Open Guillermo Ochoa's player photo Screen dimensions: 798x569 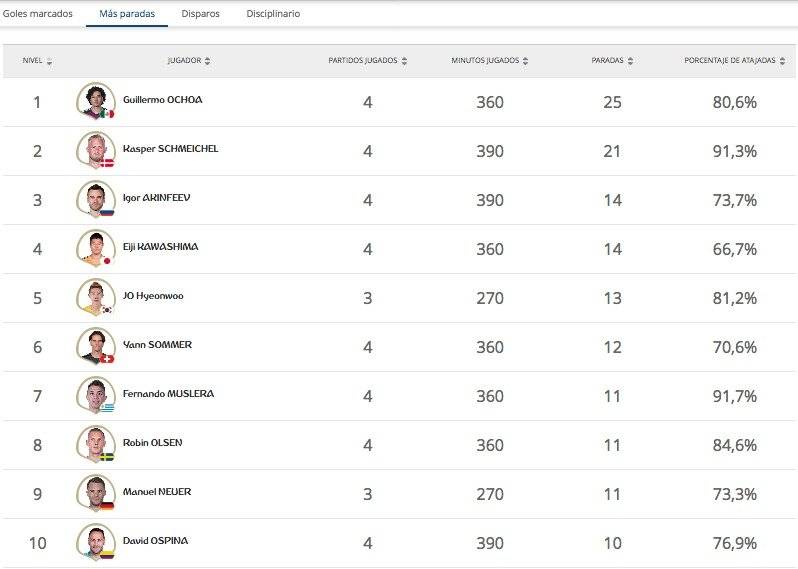[x=96, y=101]
